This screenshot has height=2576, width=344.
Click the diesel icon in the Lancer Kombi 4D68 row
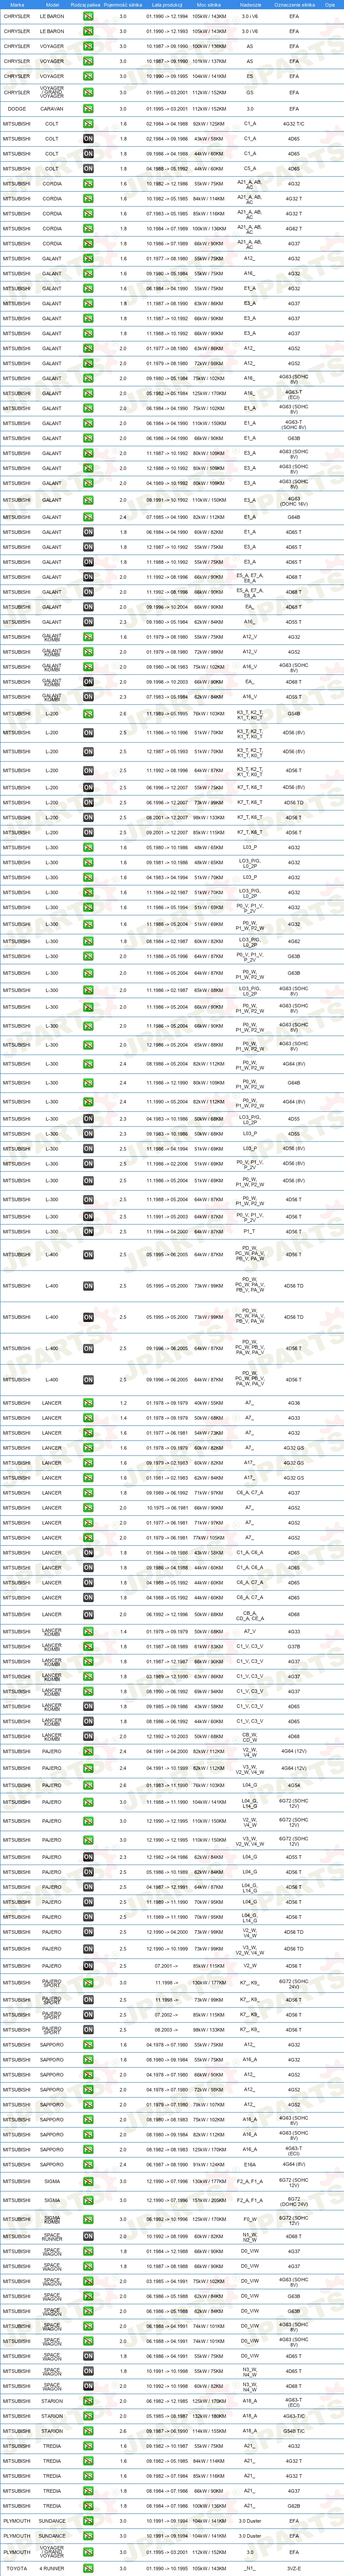pos(88,1736)
